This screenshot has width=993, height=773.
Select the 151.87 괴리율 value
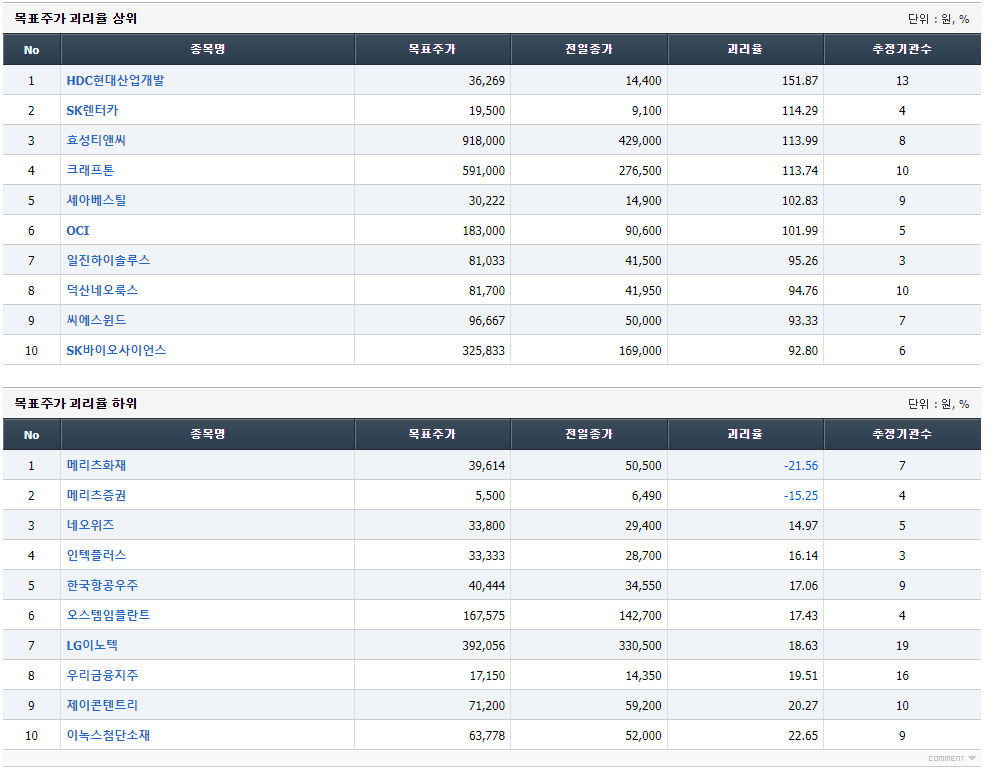click(800, 81)
